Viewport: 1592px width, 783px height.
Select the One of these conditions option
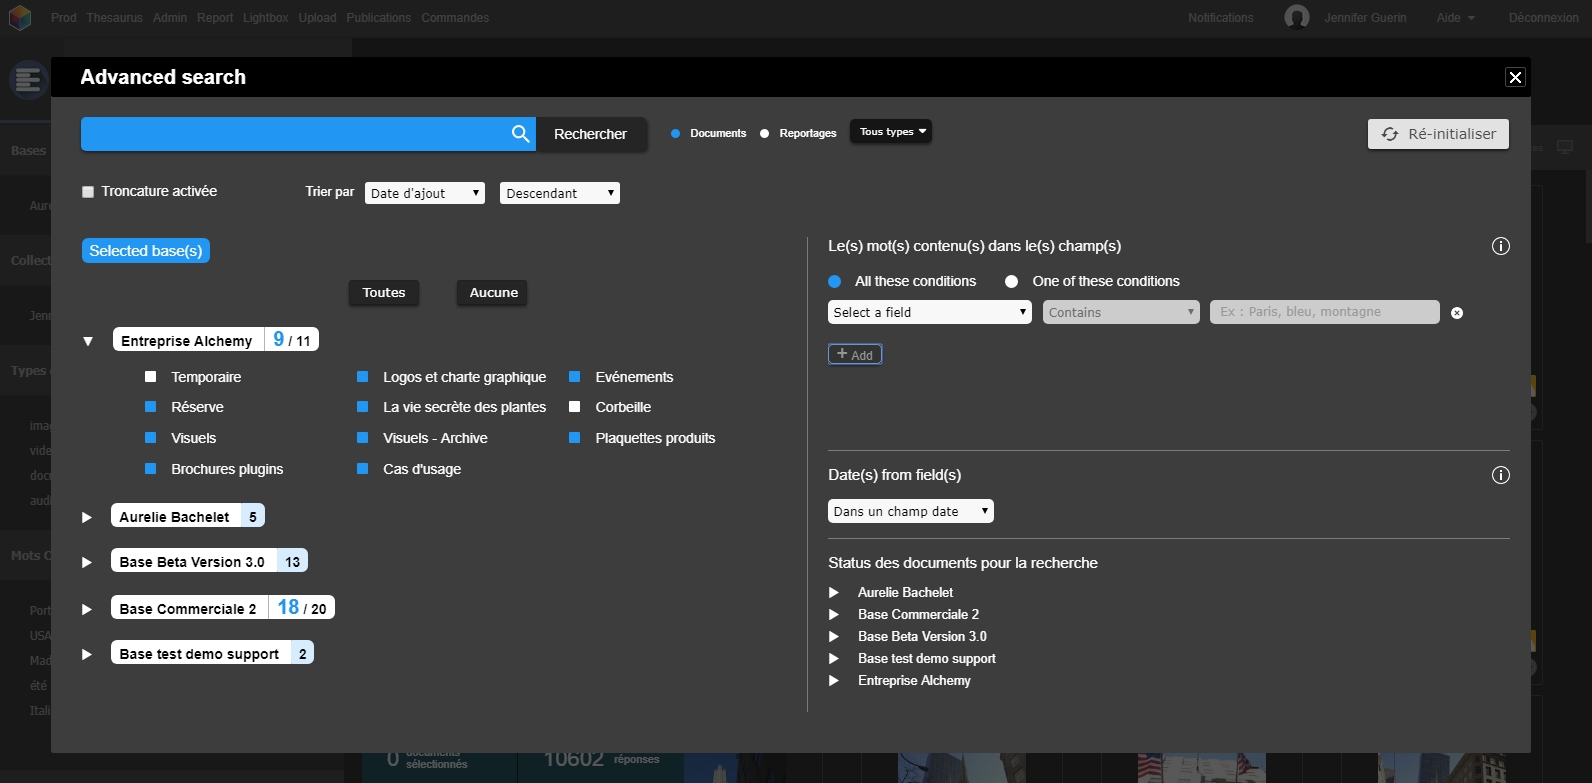(1011, 282)
